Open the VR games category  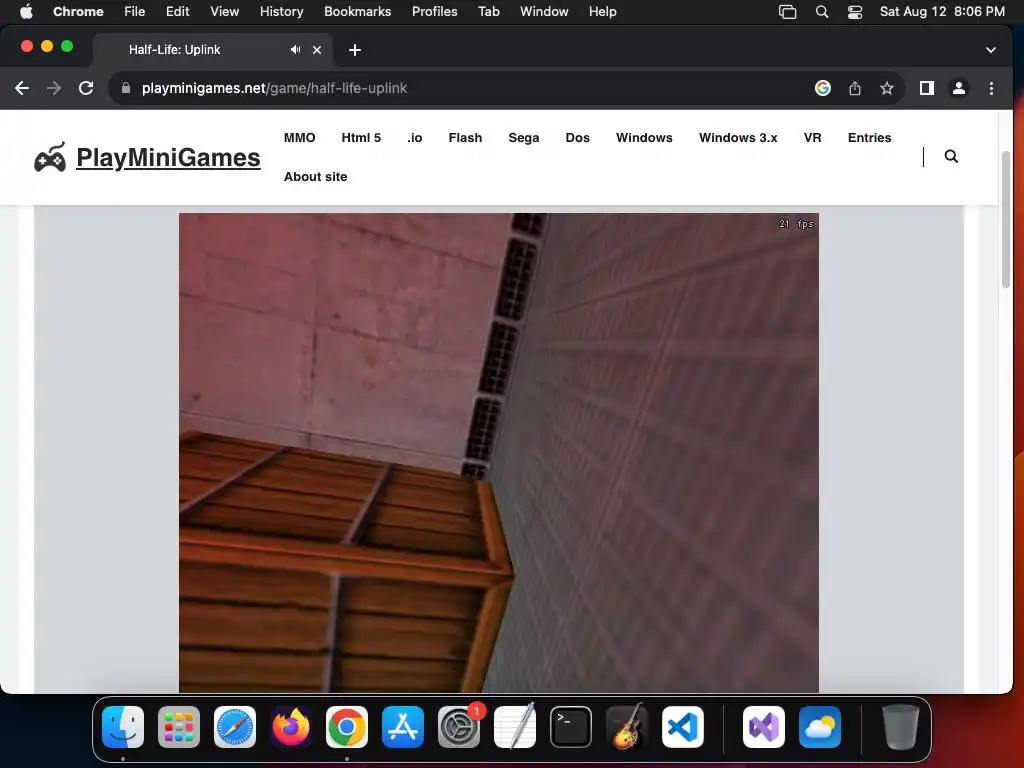812,138
